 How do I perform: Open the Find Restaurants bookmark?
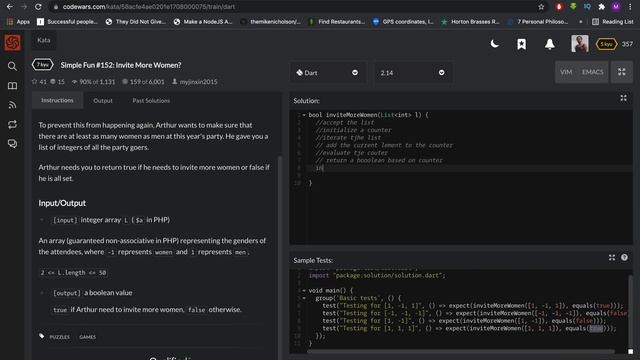pos(337,22)
